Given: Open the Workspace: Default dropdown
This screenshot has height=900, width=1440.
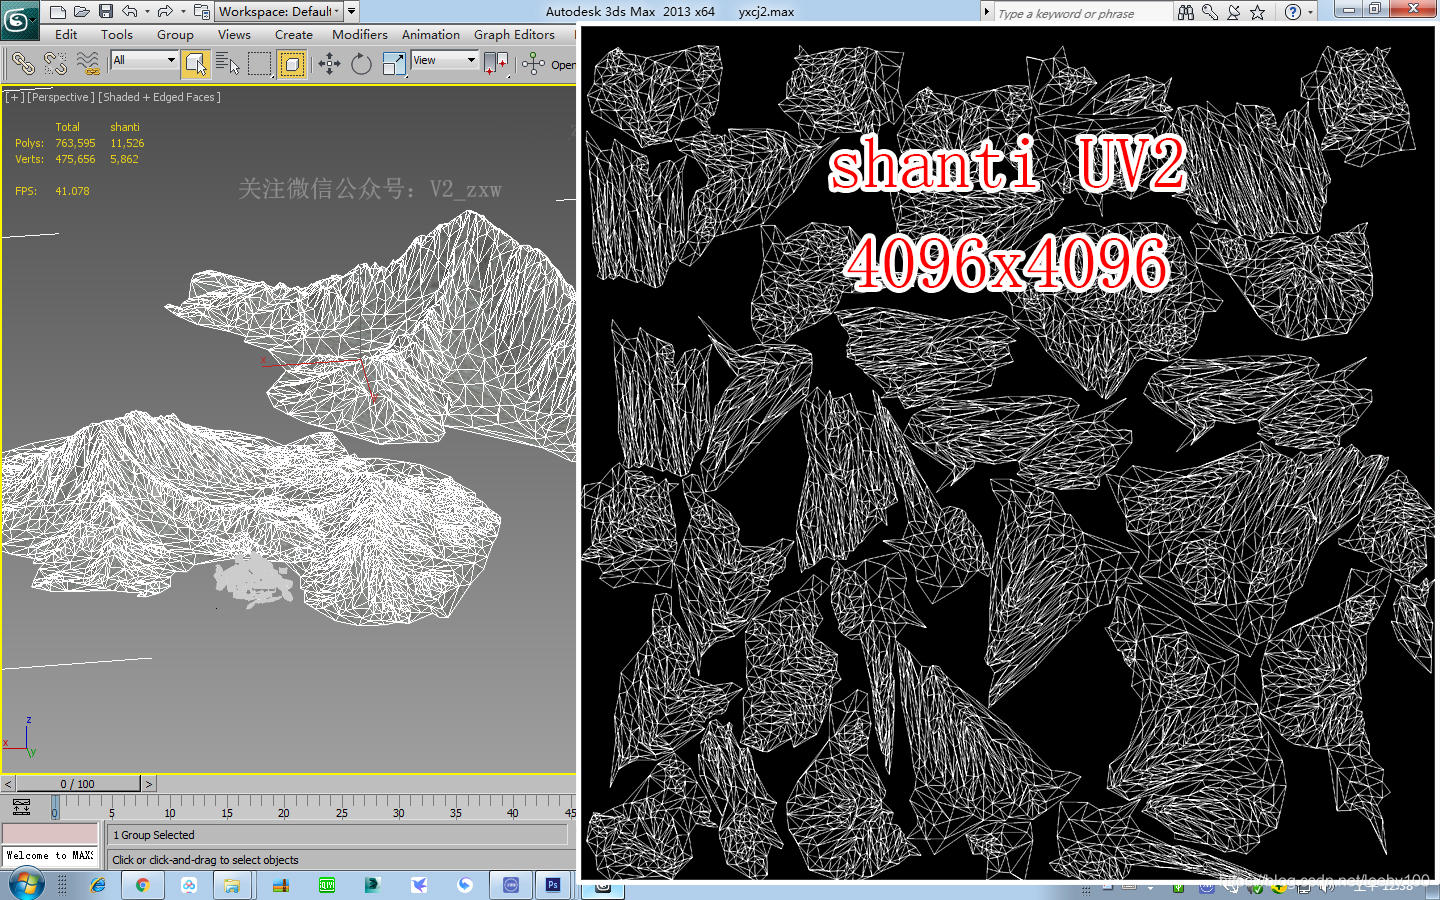Looking at the screenshot, I should coord(279,12).
